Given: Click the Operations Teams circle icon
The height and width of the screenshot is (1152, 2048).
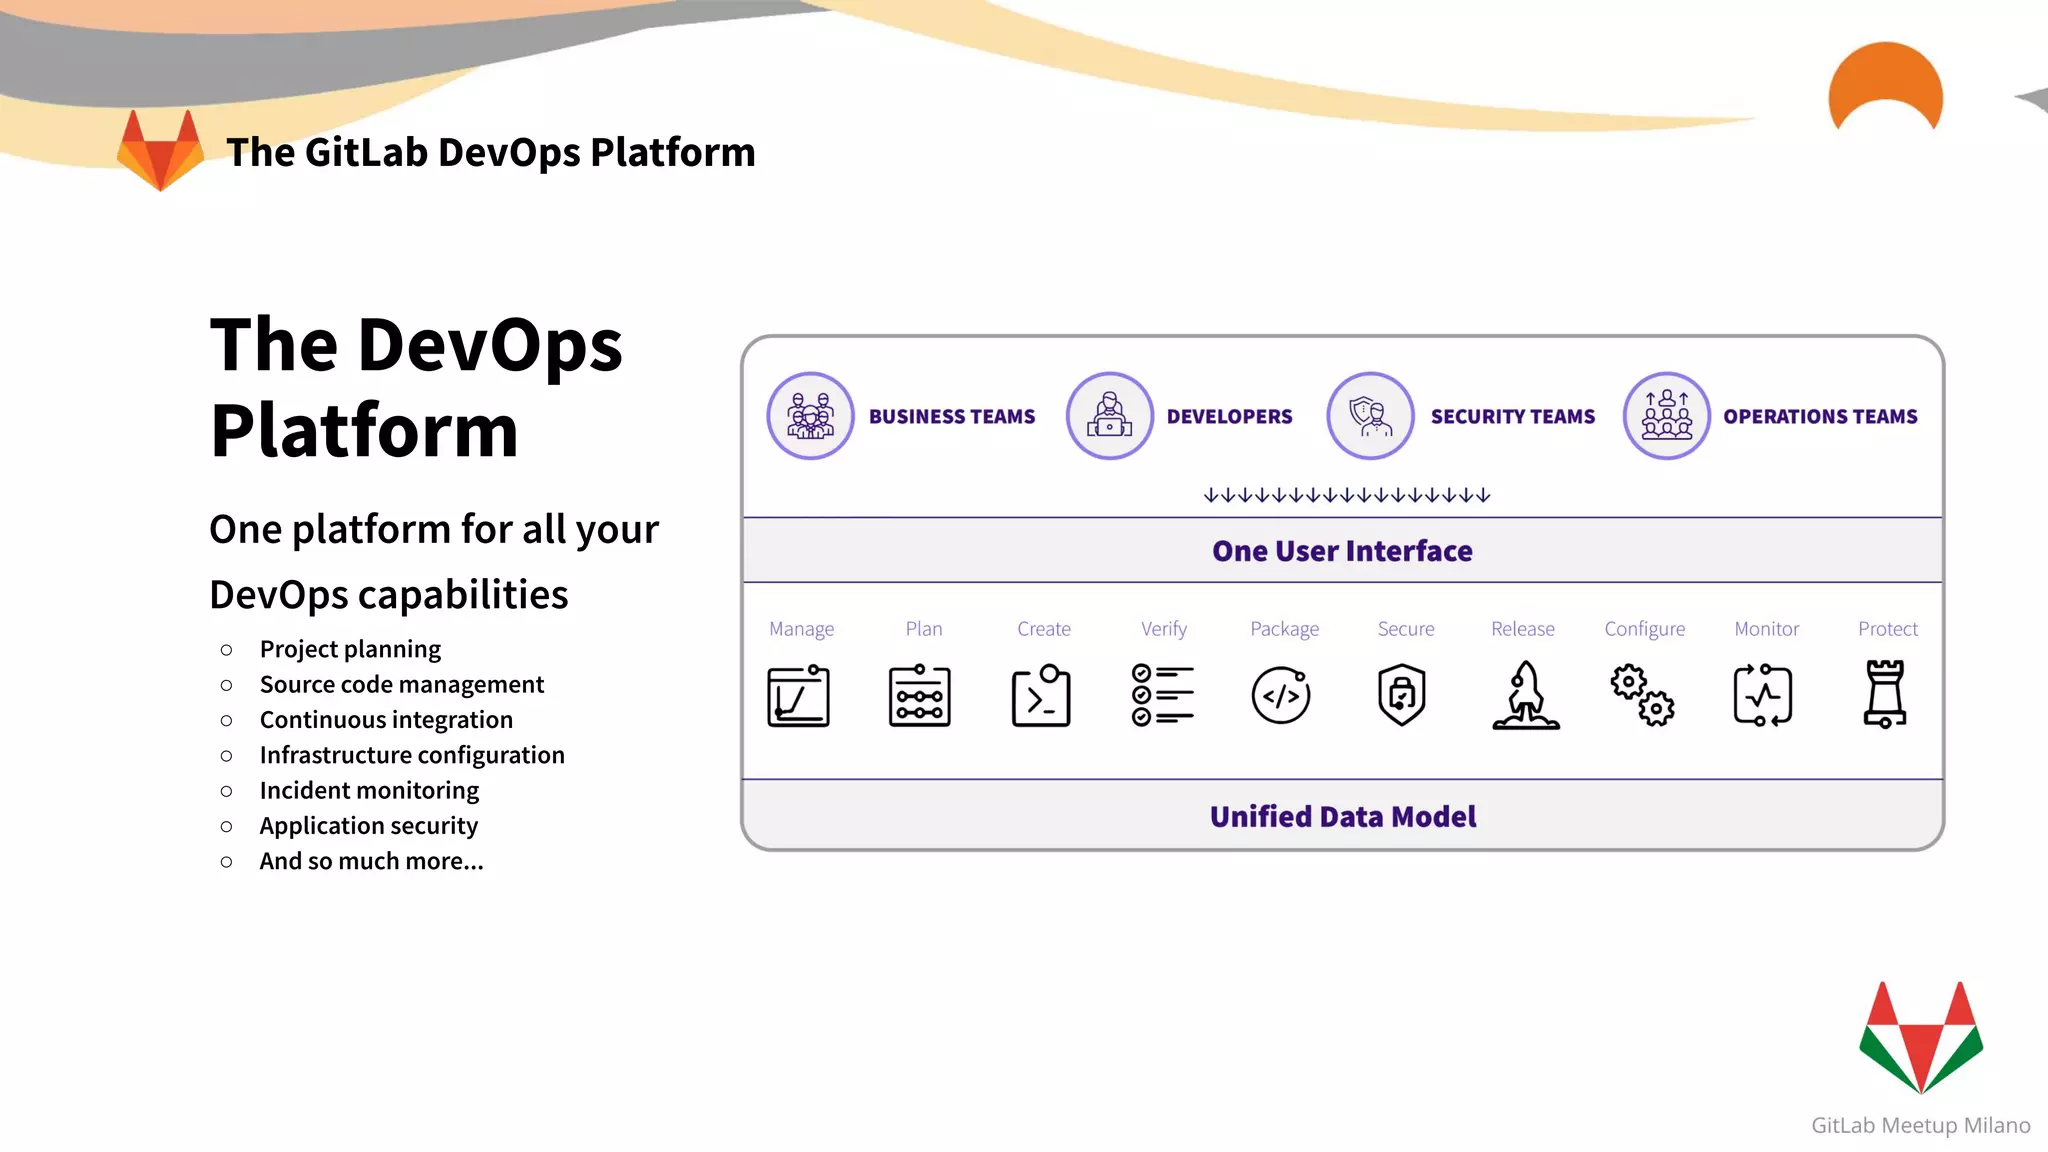Looking at the screenshot, I should point(1667,416).
